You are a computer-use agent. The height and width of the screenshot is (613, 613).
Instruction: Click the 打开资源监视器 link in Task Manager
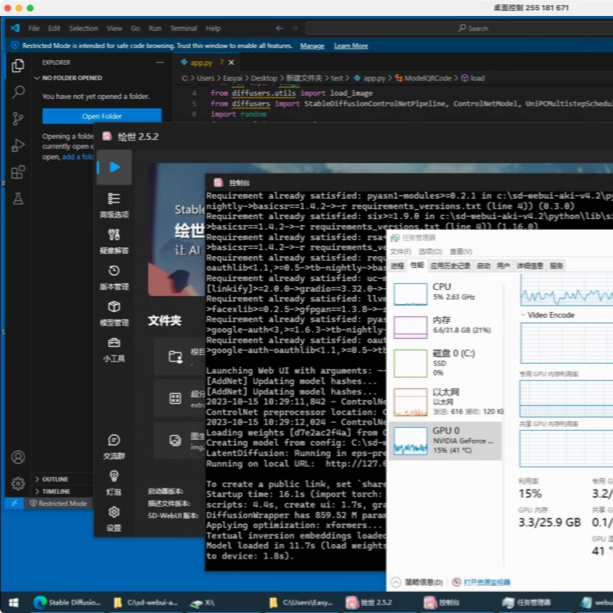[x=486, y=582]
